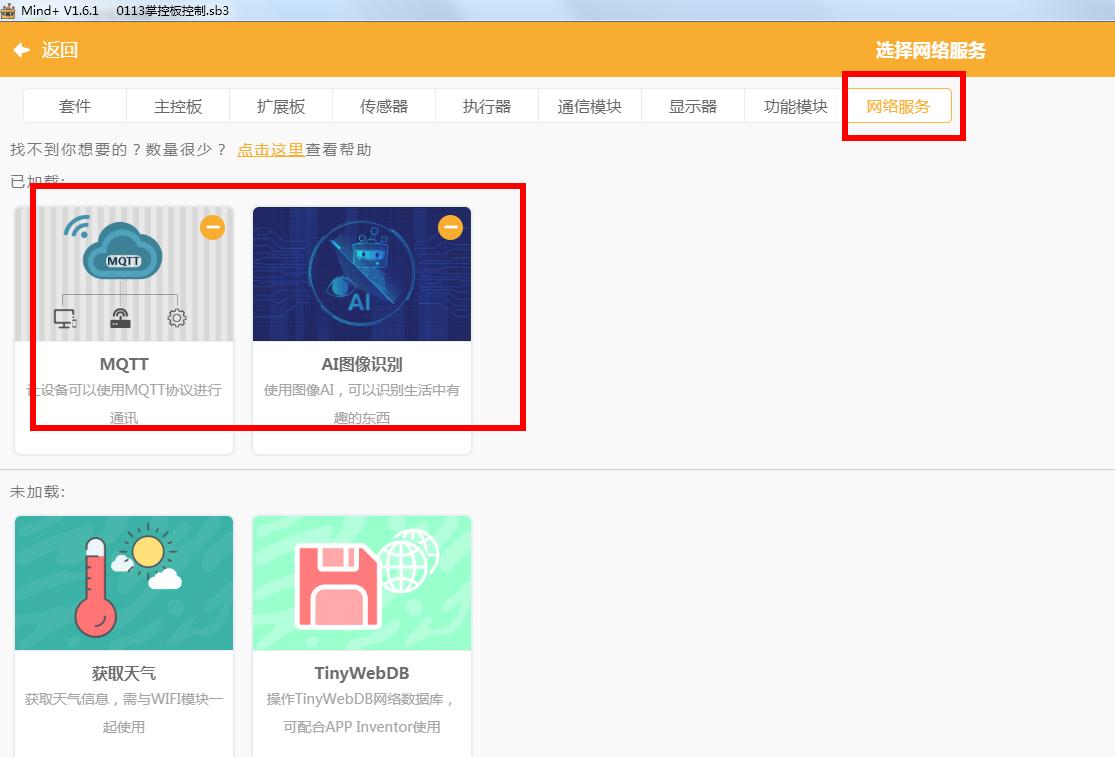Click the MQTT card title
The width and height of the screenshot is (1115, 757).
coord(124,364)
